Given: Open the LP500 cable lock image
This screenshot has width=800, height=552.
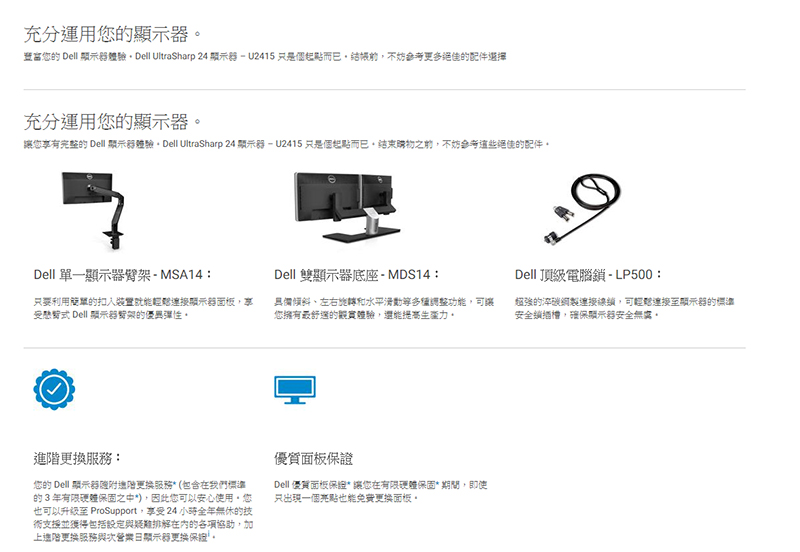Looking at the screenshot, I should [583, 208].
